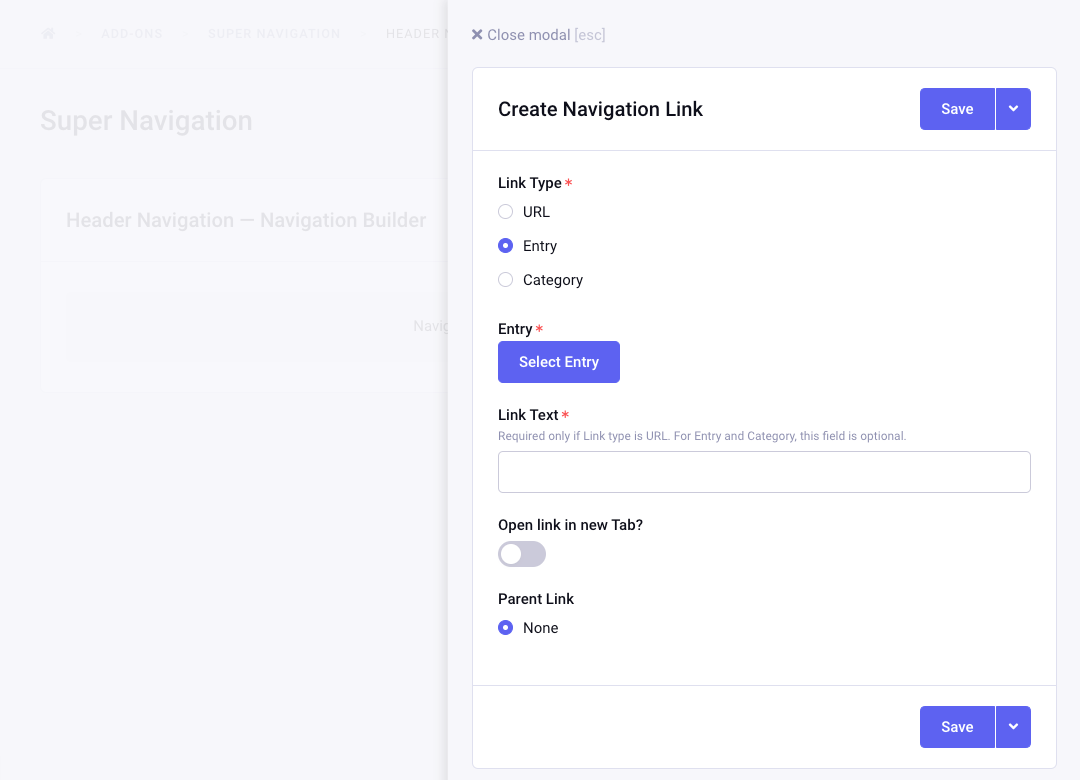Click the Create Navigation Link heading

coord(600,109)
